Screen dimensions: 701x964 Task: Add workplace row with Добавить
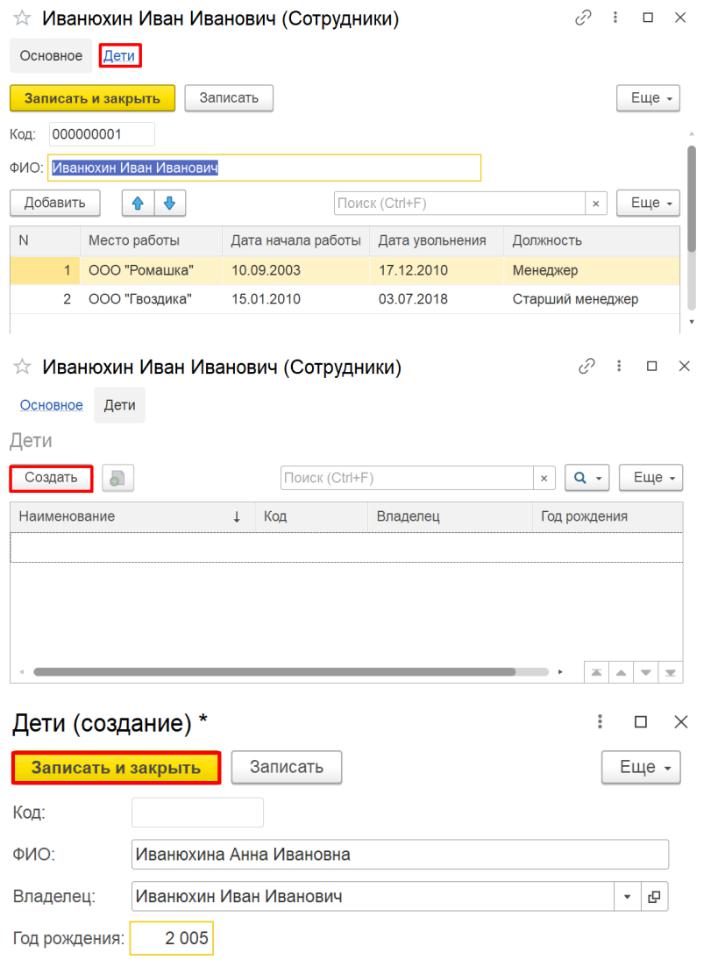55,203
